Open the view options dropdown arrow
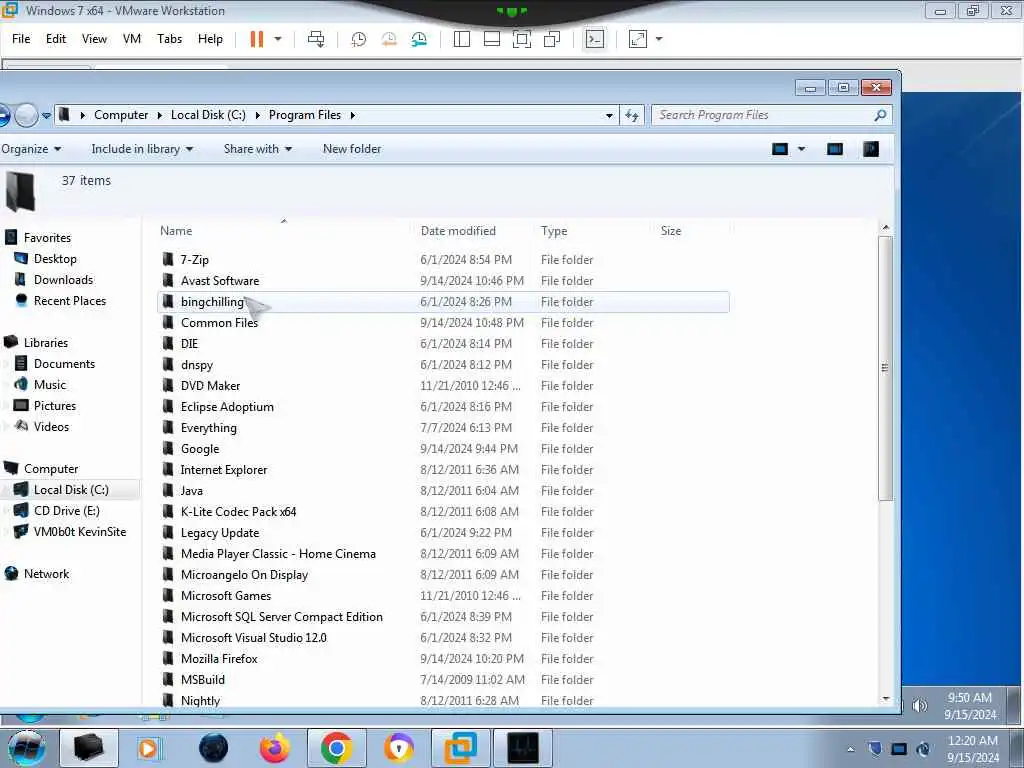Image resolution: width=1024 pixels, height=768 pixels. [801, 149]
